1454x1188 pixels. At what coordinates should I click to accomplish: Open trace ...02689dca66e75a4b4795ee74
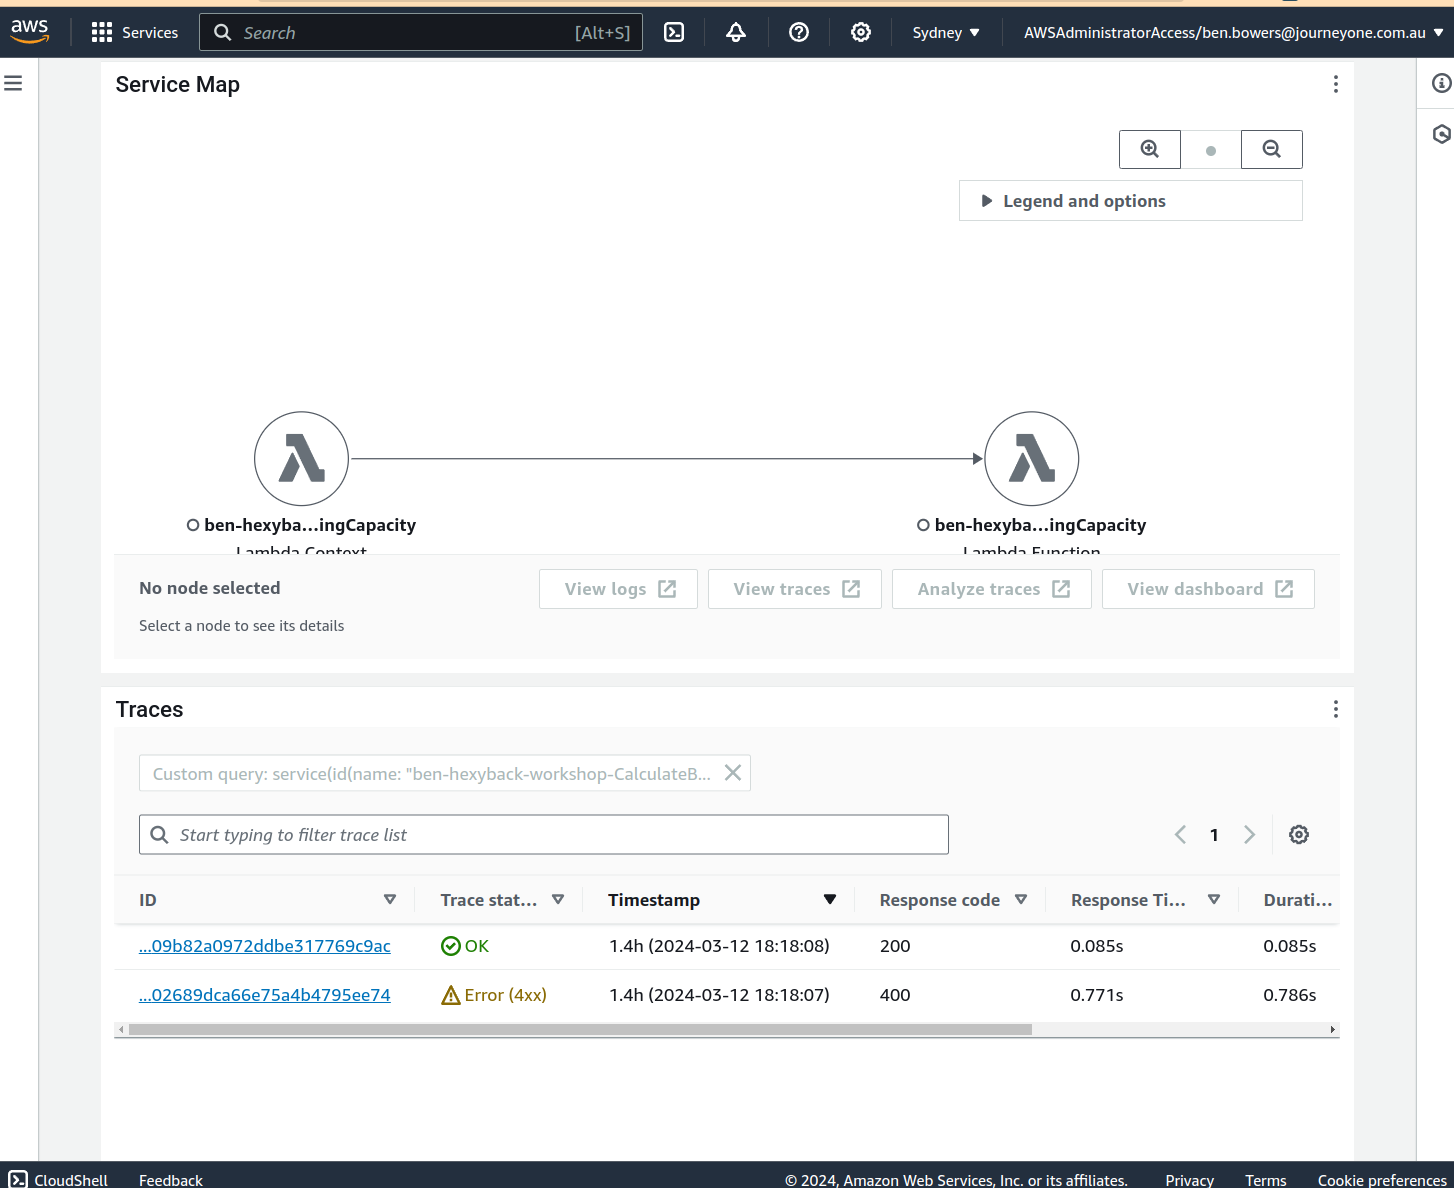[x=265, y=995]
